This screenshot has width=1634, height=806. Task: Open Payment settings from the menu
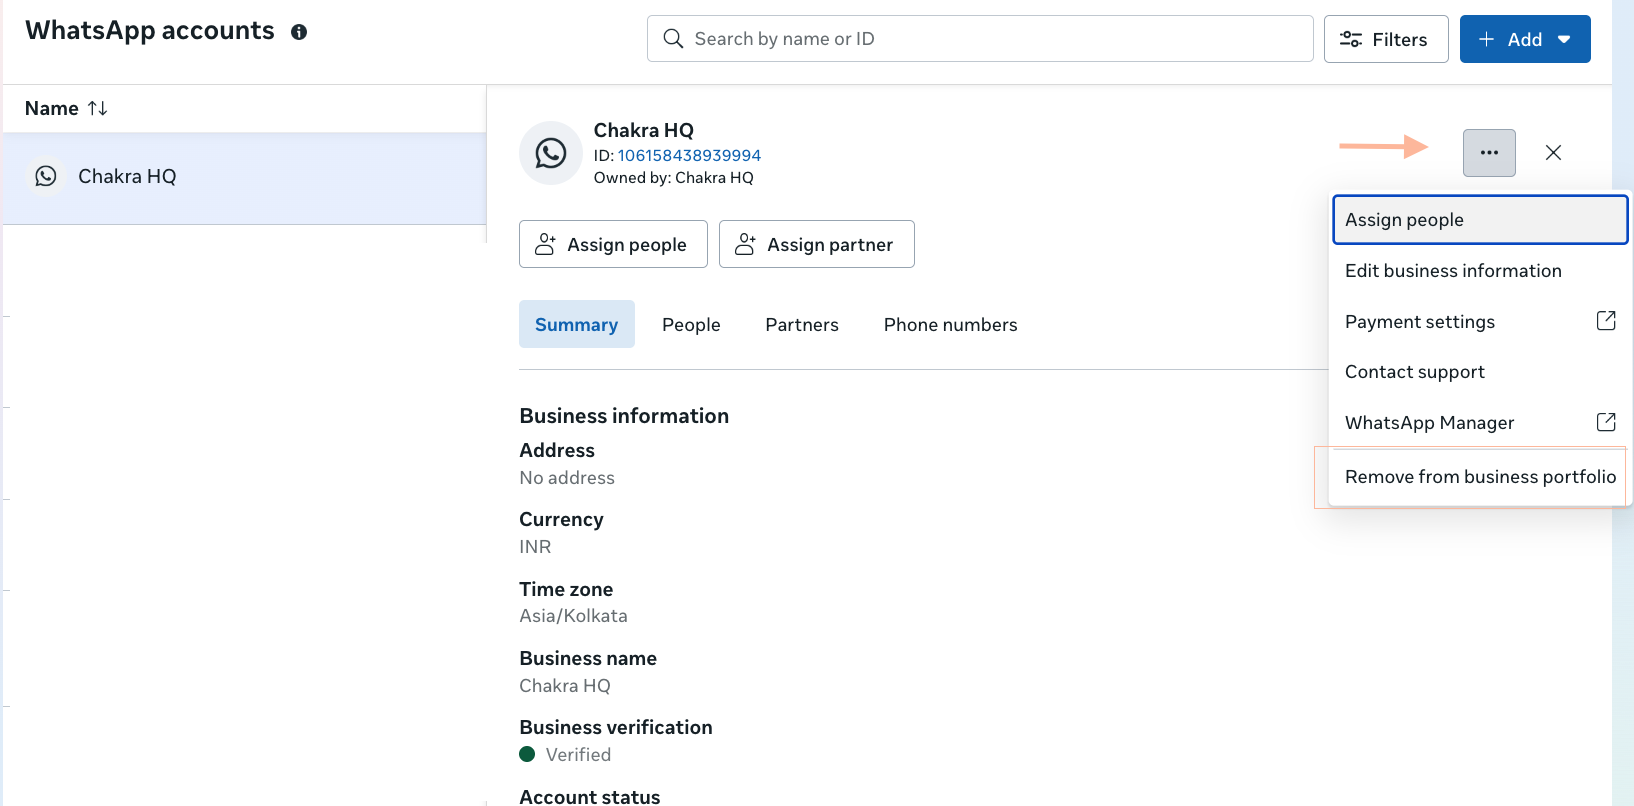point(1480,321)
